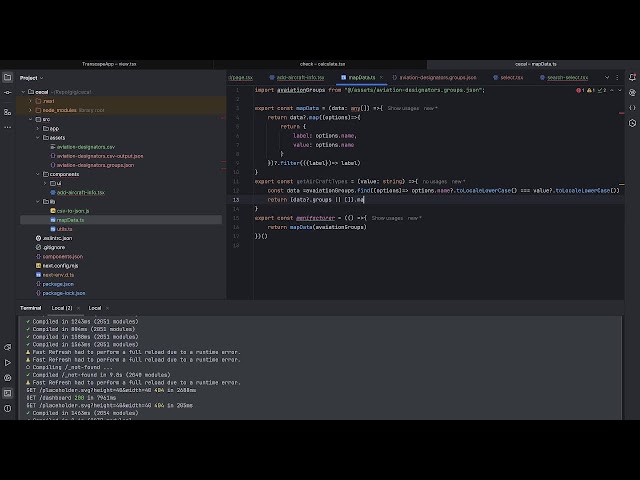
Task: Open the AI Assistant icon in right sidebar
Action: 632,93
